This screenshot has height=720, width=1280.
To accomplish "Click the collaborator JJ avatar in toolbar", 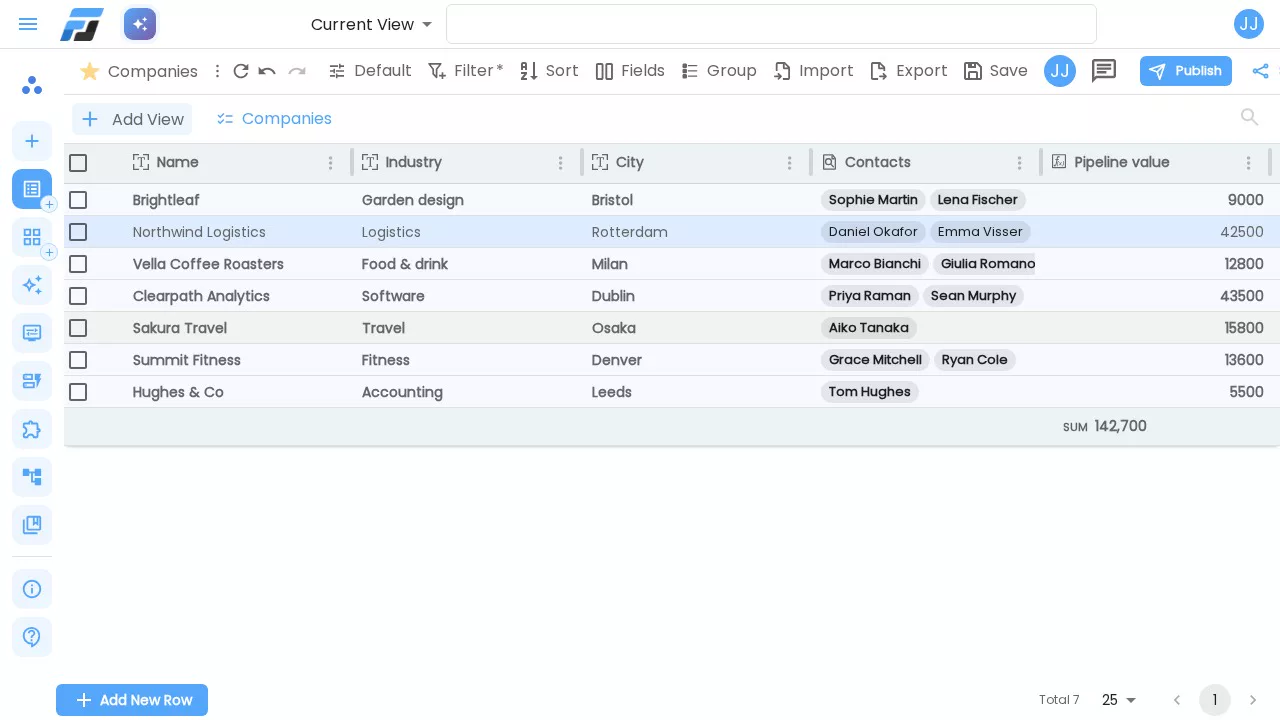I will tap(1060, 71).
